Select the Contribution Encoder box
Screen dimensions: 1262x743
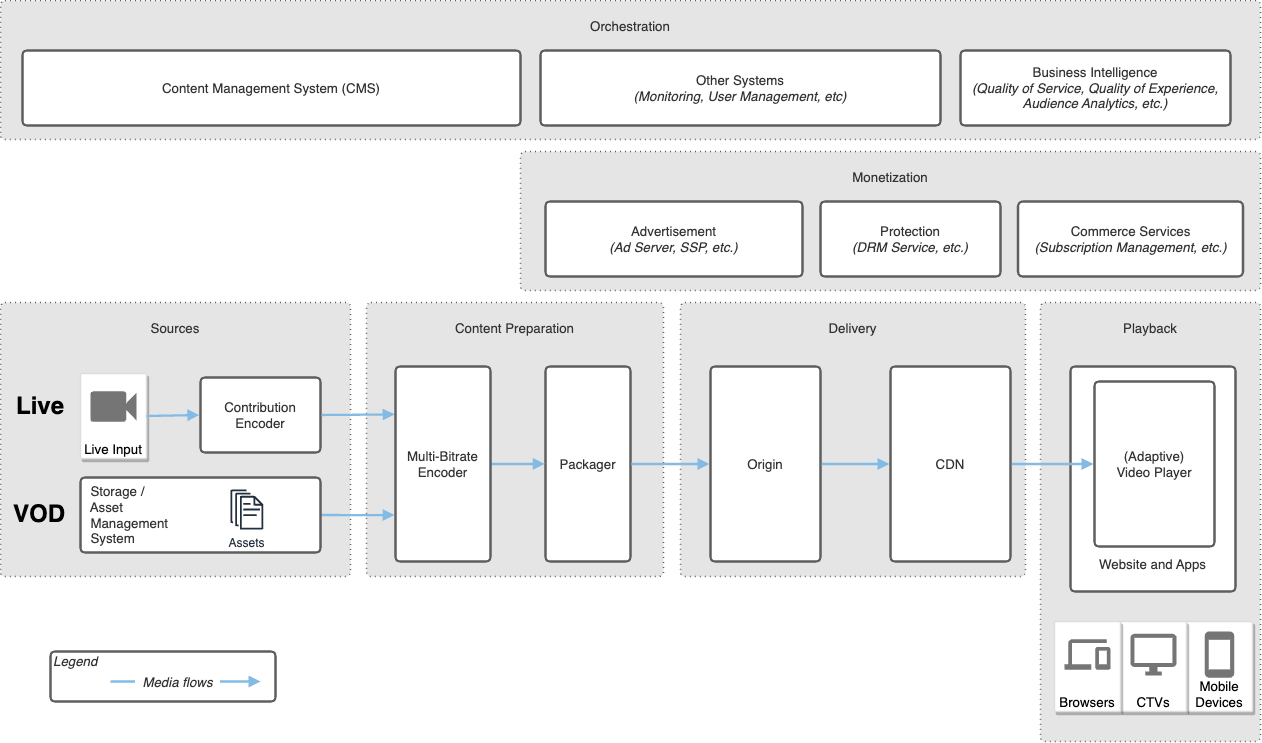tap(260, 415)
